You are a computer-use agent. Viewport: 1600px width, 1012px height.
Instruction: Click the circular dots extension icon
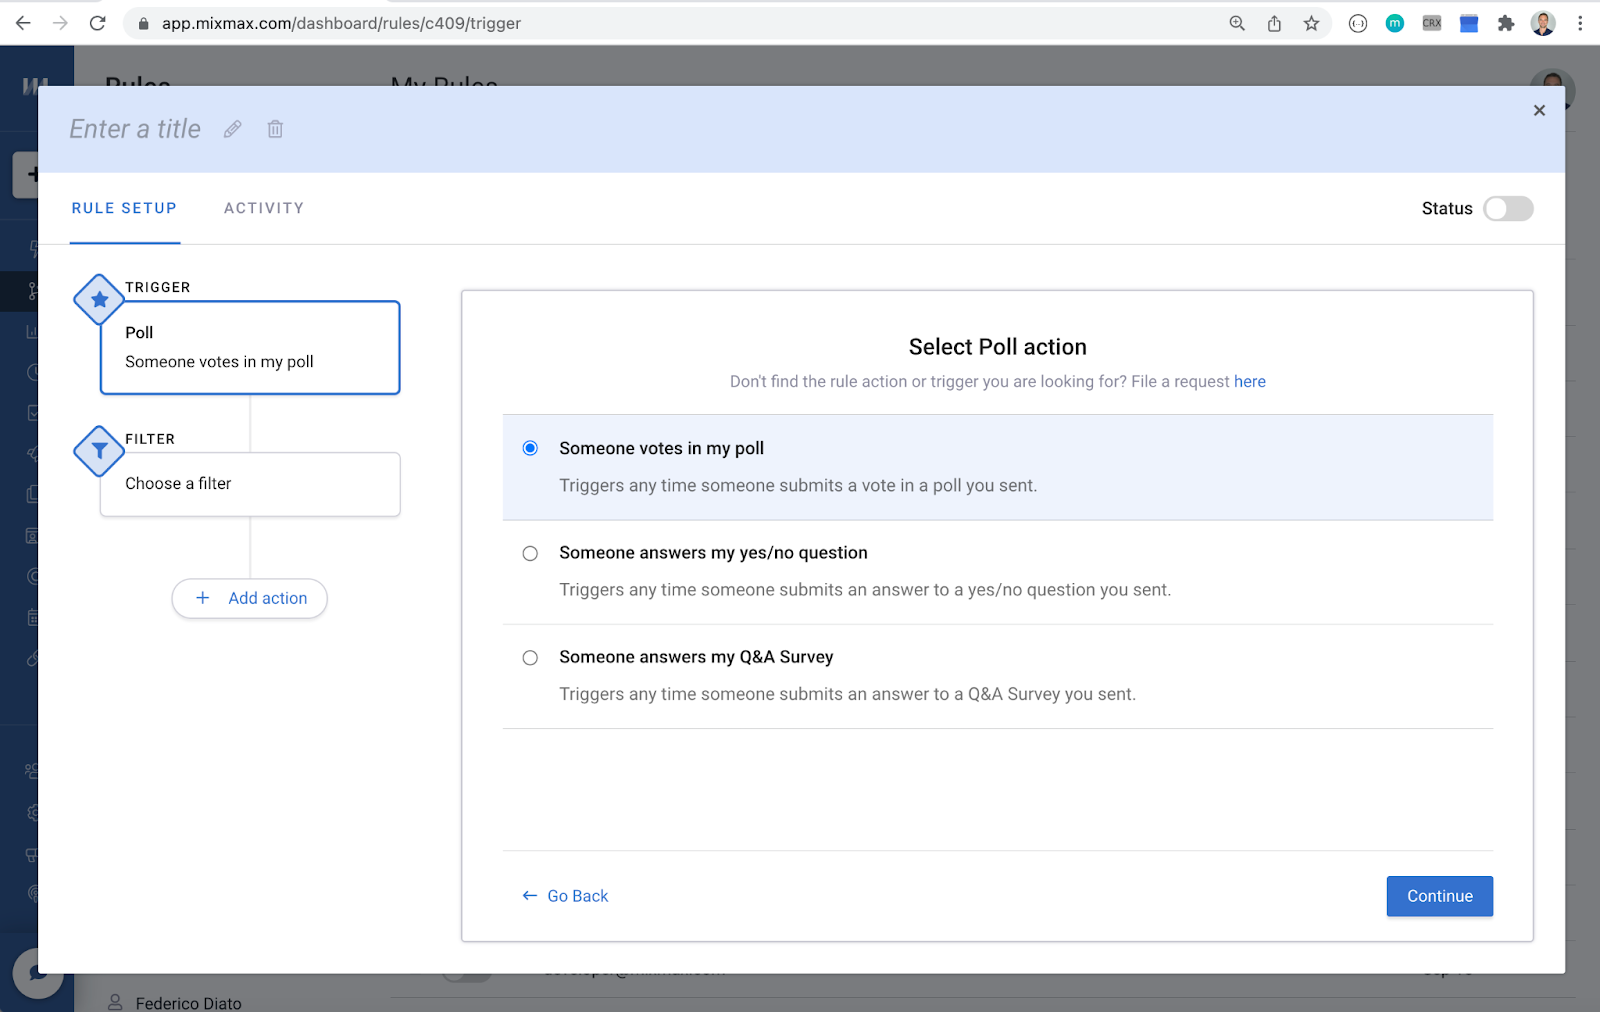point(1358,23)
